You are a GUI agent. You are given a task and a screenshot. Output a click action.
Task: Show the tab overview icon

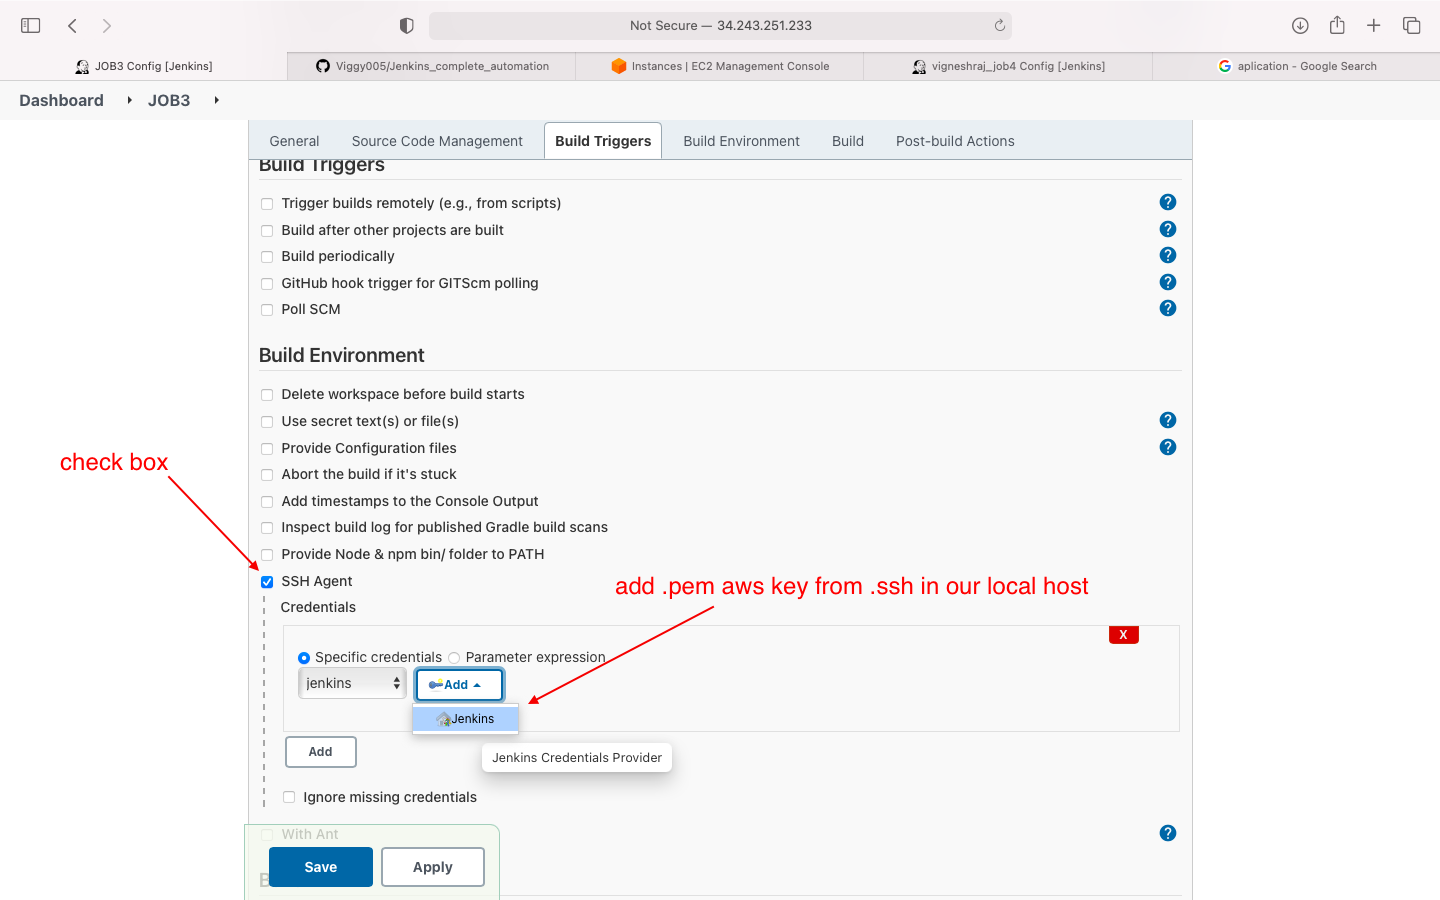(x=1412, y=26)
